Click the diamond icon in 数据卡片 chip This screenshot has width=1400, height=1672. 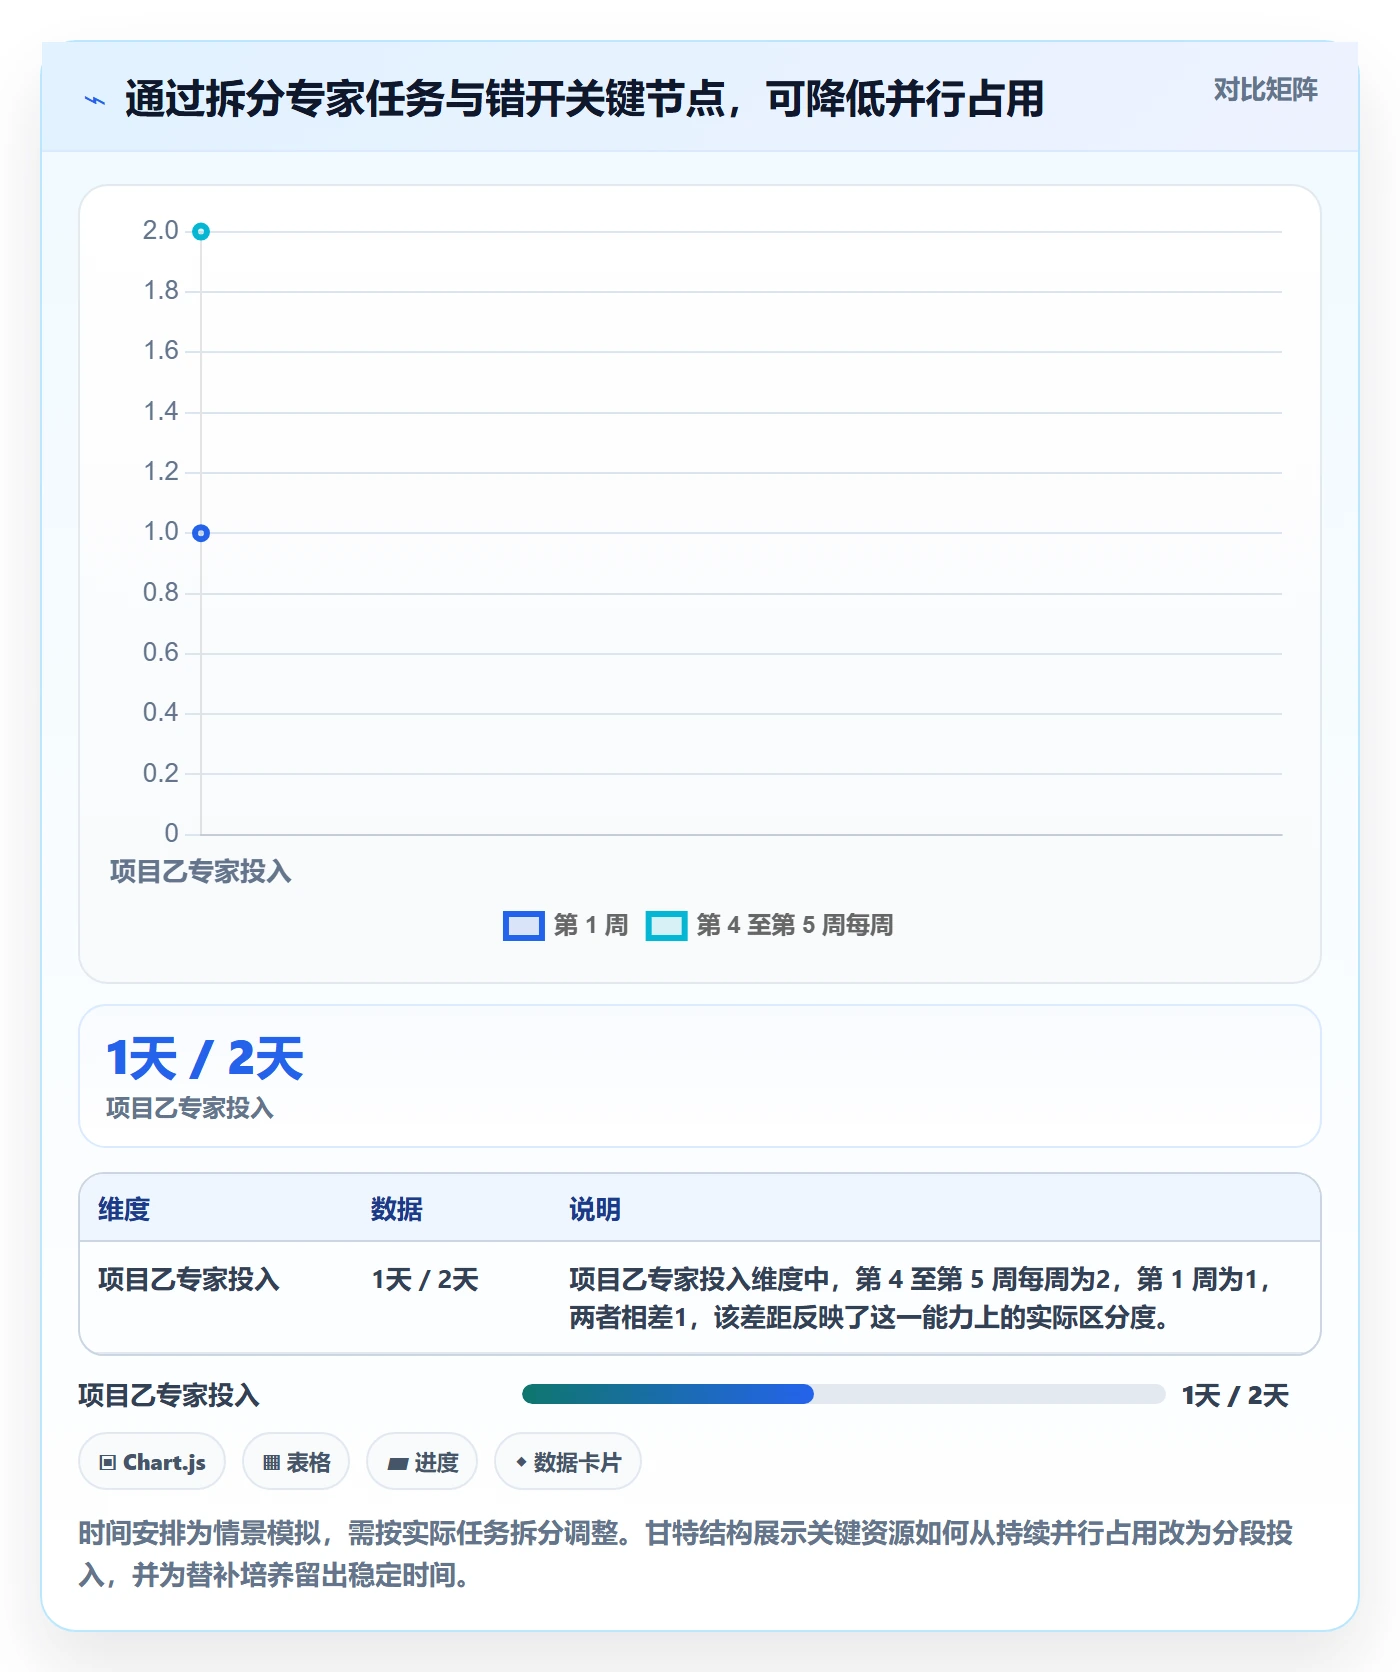521,1462
